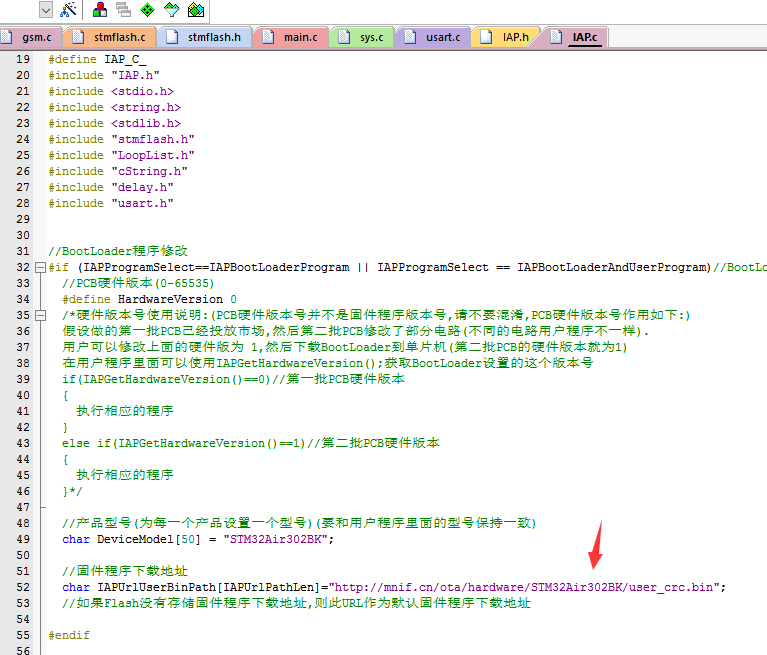Switch to the gsm.c tab

[x=34, y=37]
